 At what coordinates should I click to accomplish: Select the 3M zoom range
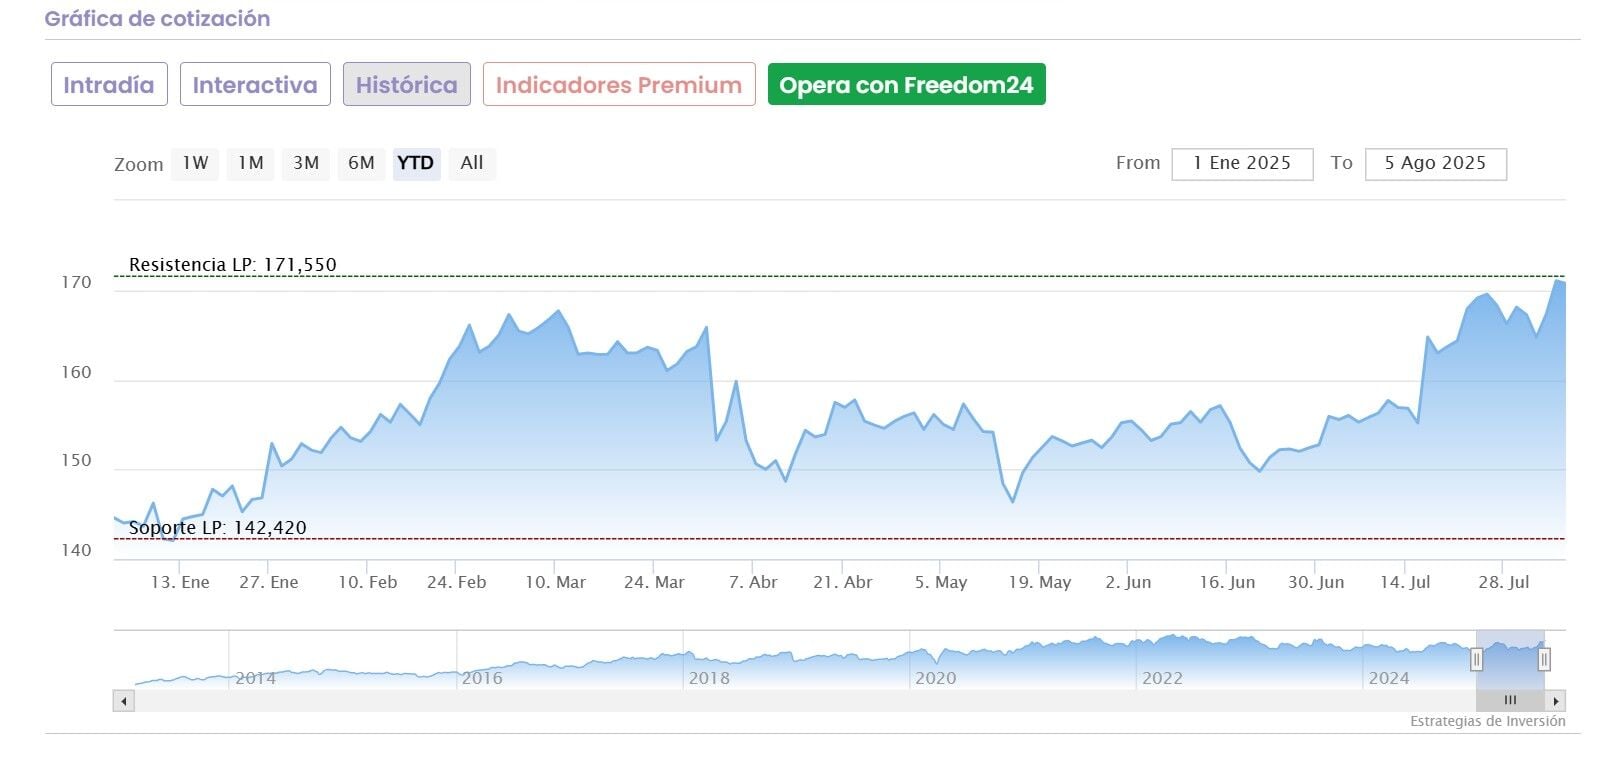click(306, 163)
